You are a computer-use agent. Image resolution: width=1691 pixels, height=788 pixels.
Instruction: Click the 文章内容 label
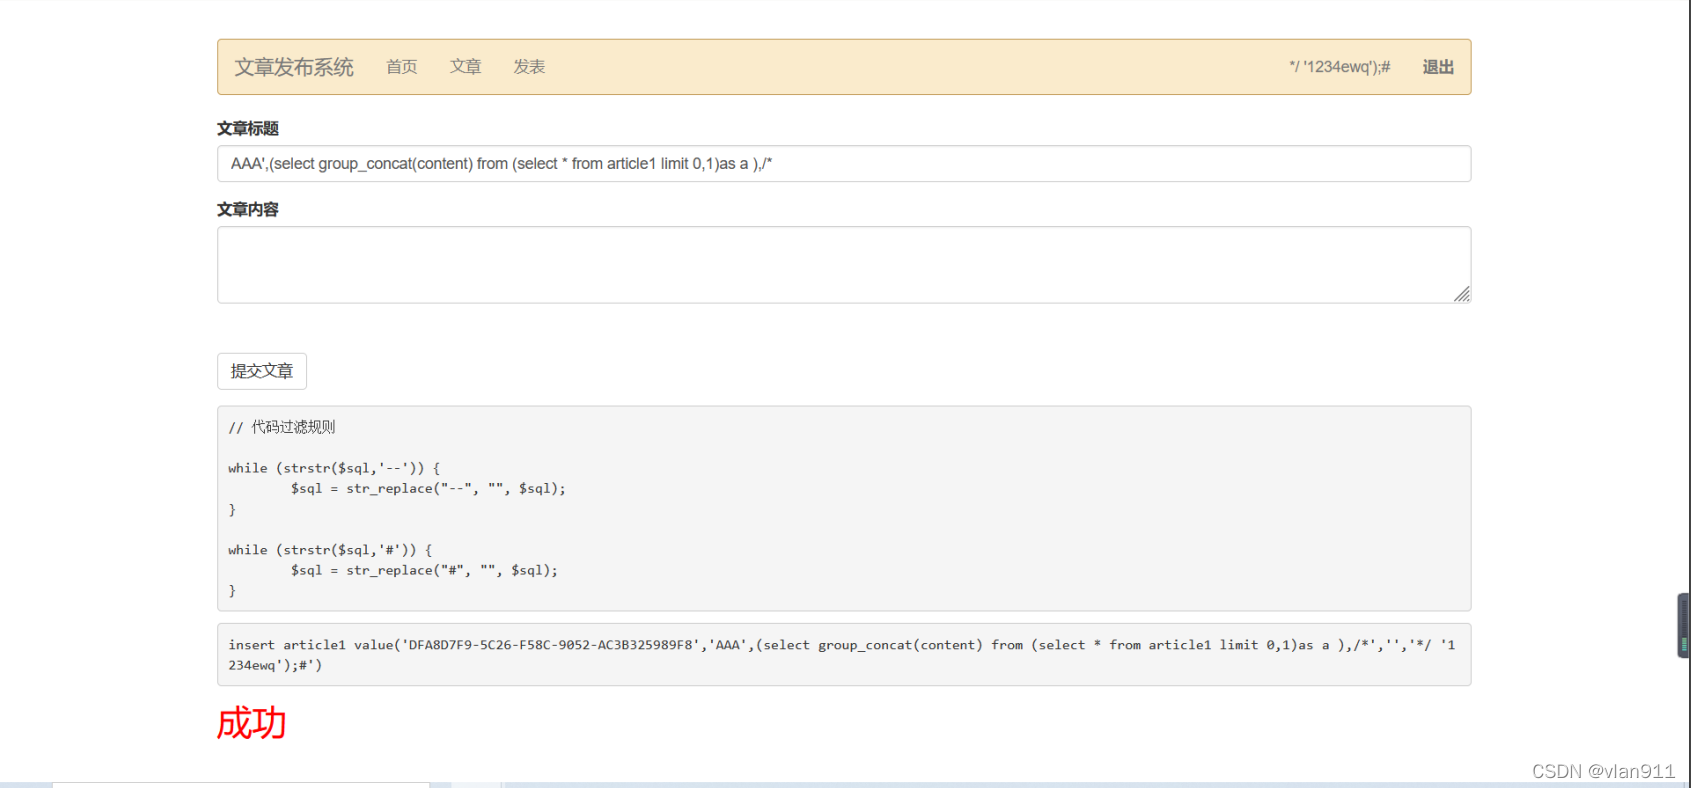(248, 209)
